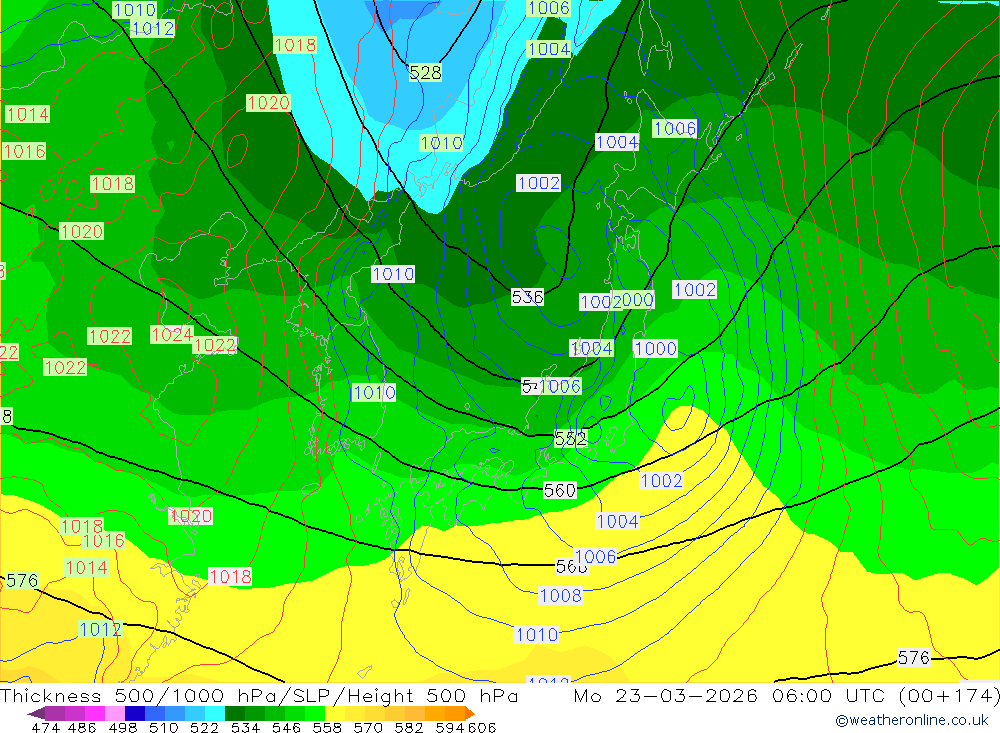The width and height of the screenshot is (1000, 733).
Task: Click the dark blue legend color swatch
Action: click(135, 713)
